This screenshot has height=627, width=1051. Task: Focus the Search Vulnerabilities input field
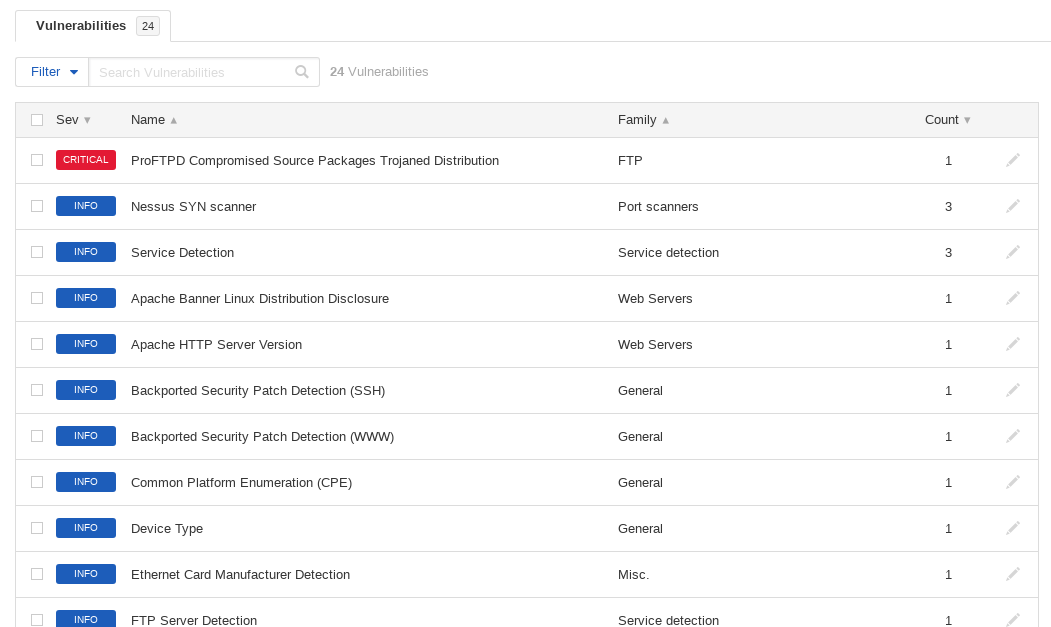tap(193, 72)
